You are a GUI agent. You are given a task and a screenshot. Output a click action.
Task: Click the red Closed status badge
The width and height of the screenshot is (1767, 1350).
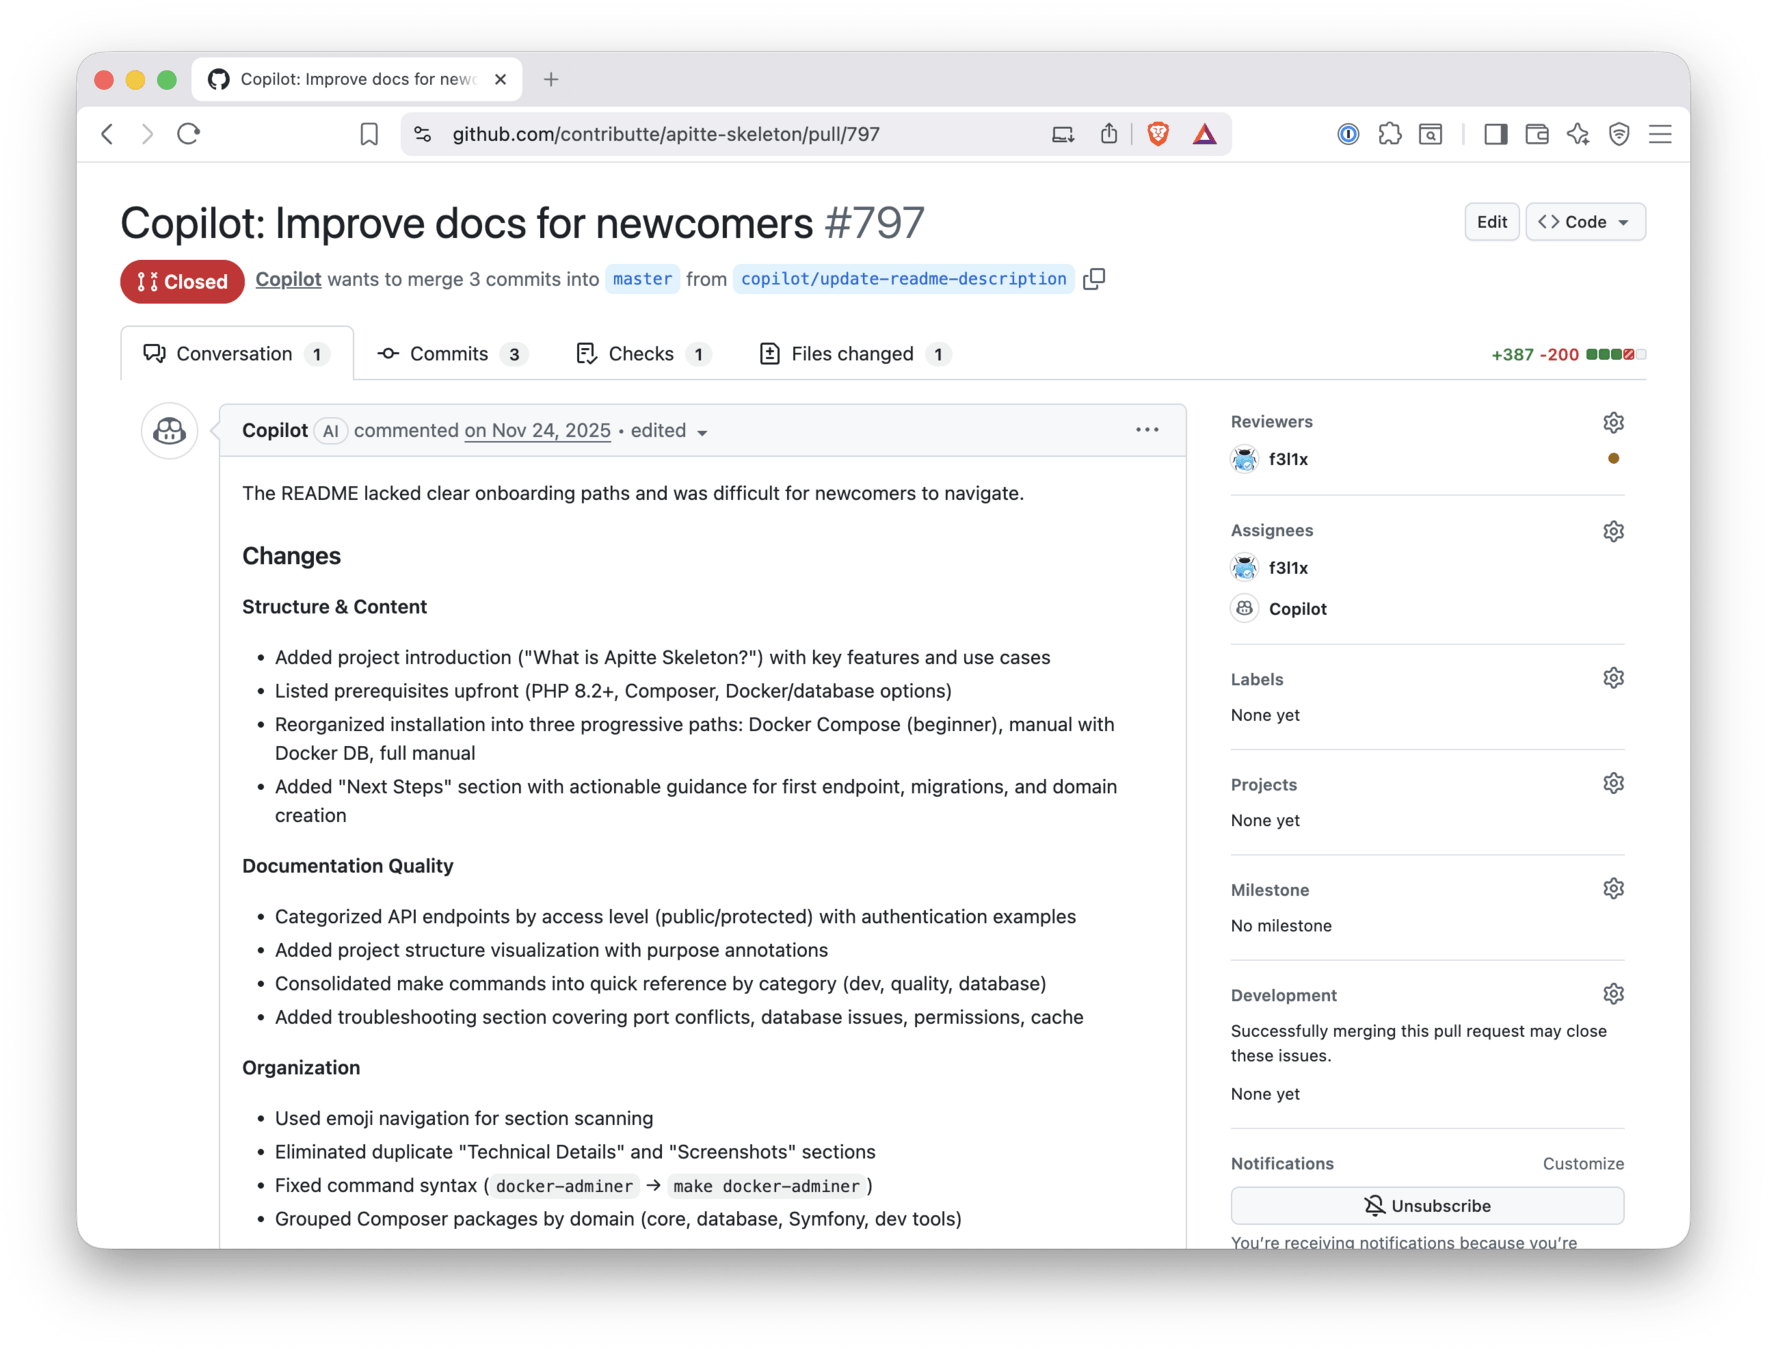click(182, 281)
